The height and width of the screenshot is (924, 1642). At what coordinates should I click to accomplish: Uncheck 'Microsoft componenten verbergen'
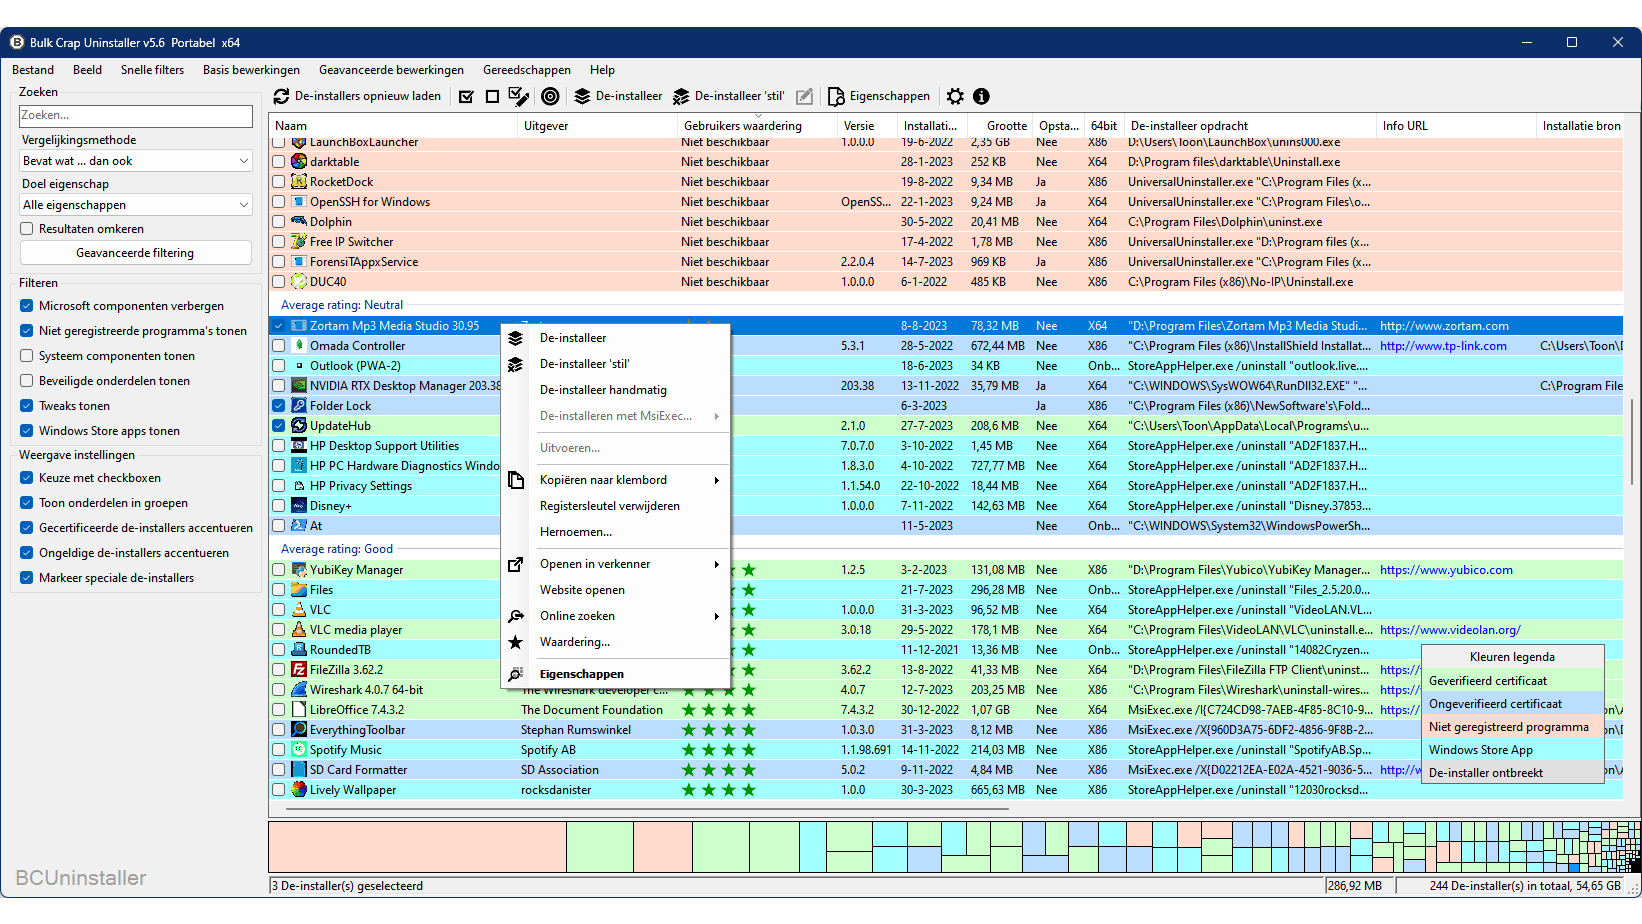pos(27,306)
